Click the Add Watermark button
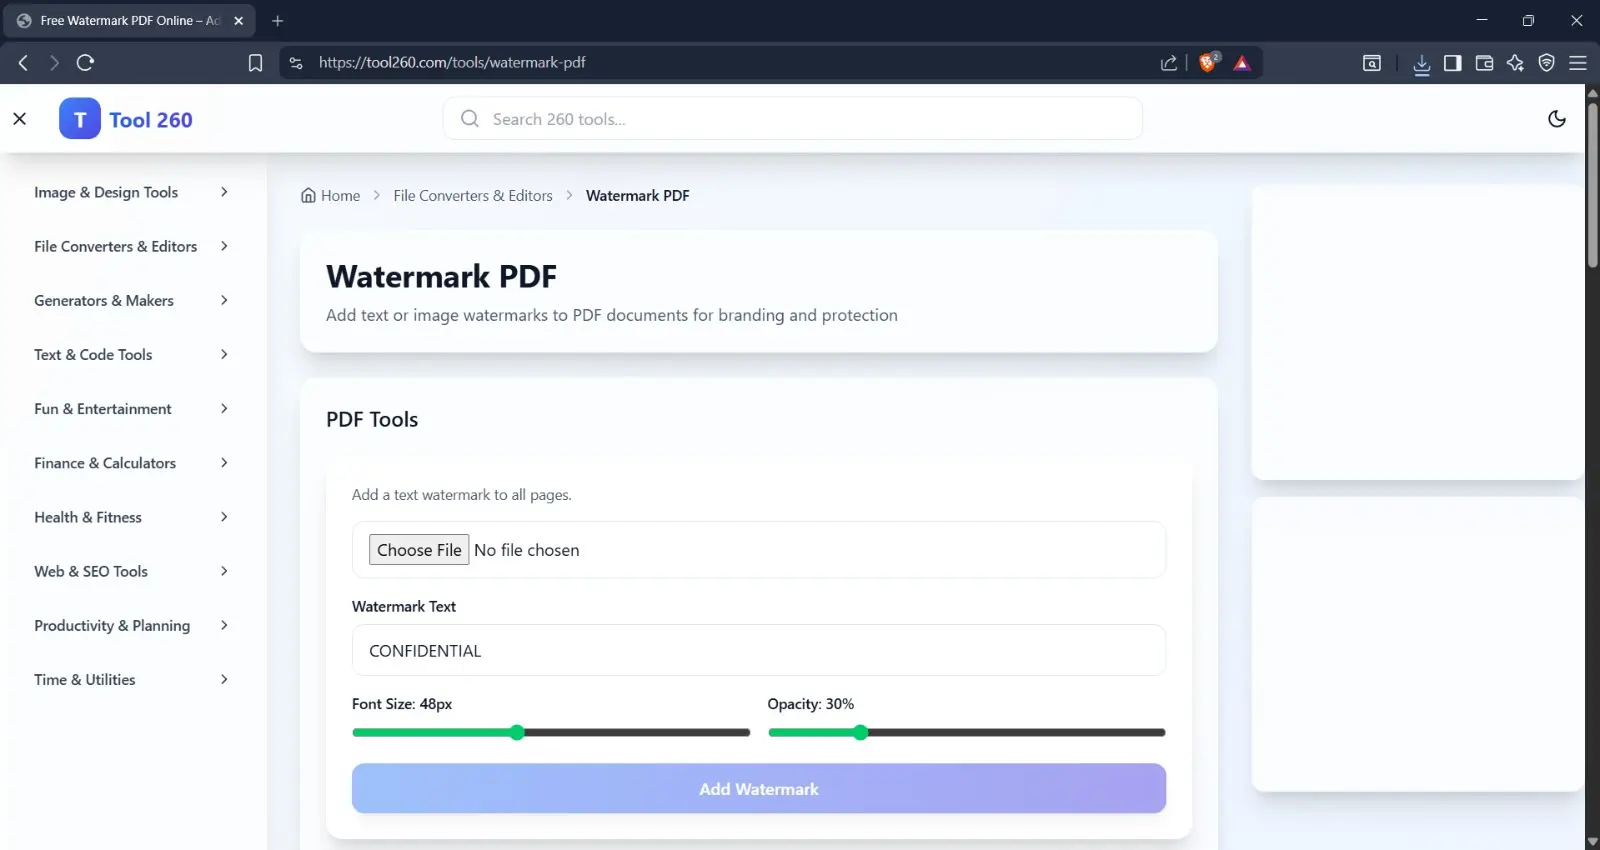1600x850 pixels. 759,789
